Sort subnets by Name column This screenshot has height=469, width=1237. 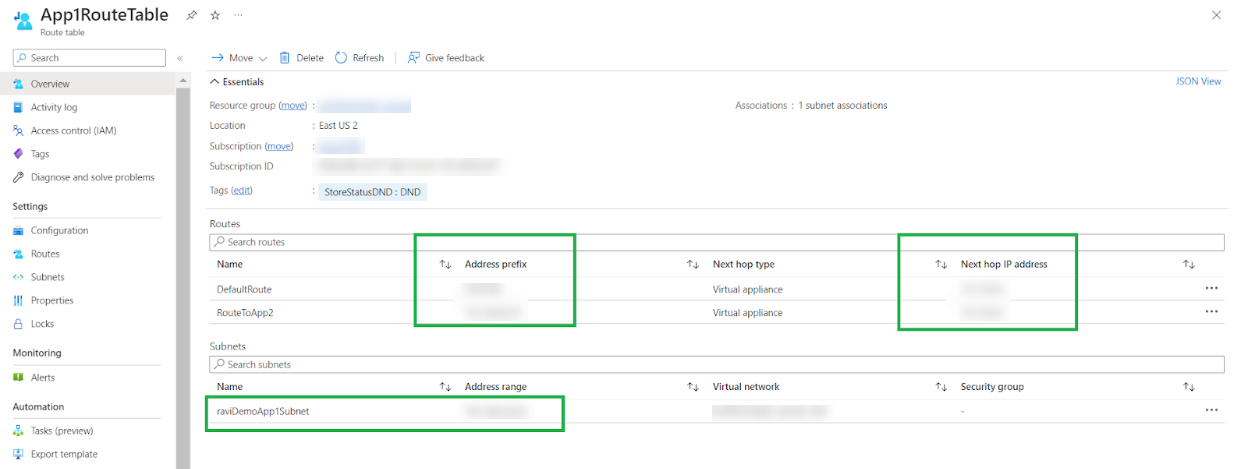pos(446,387)
